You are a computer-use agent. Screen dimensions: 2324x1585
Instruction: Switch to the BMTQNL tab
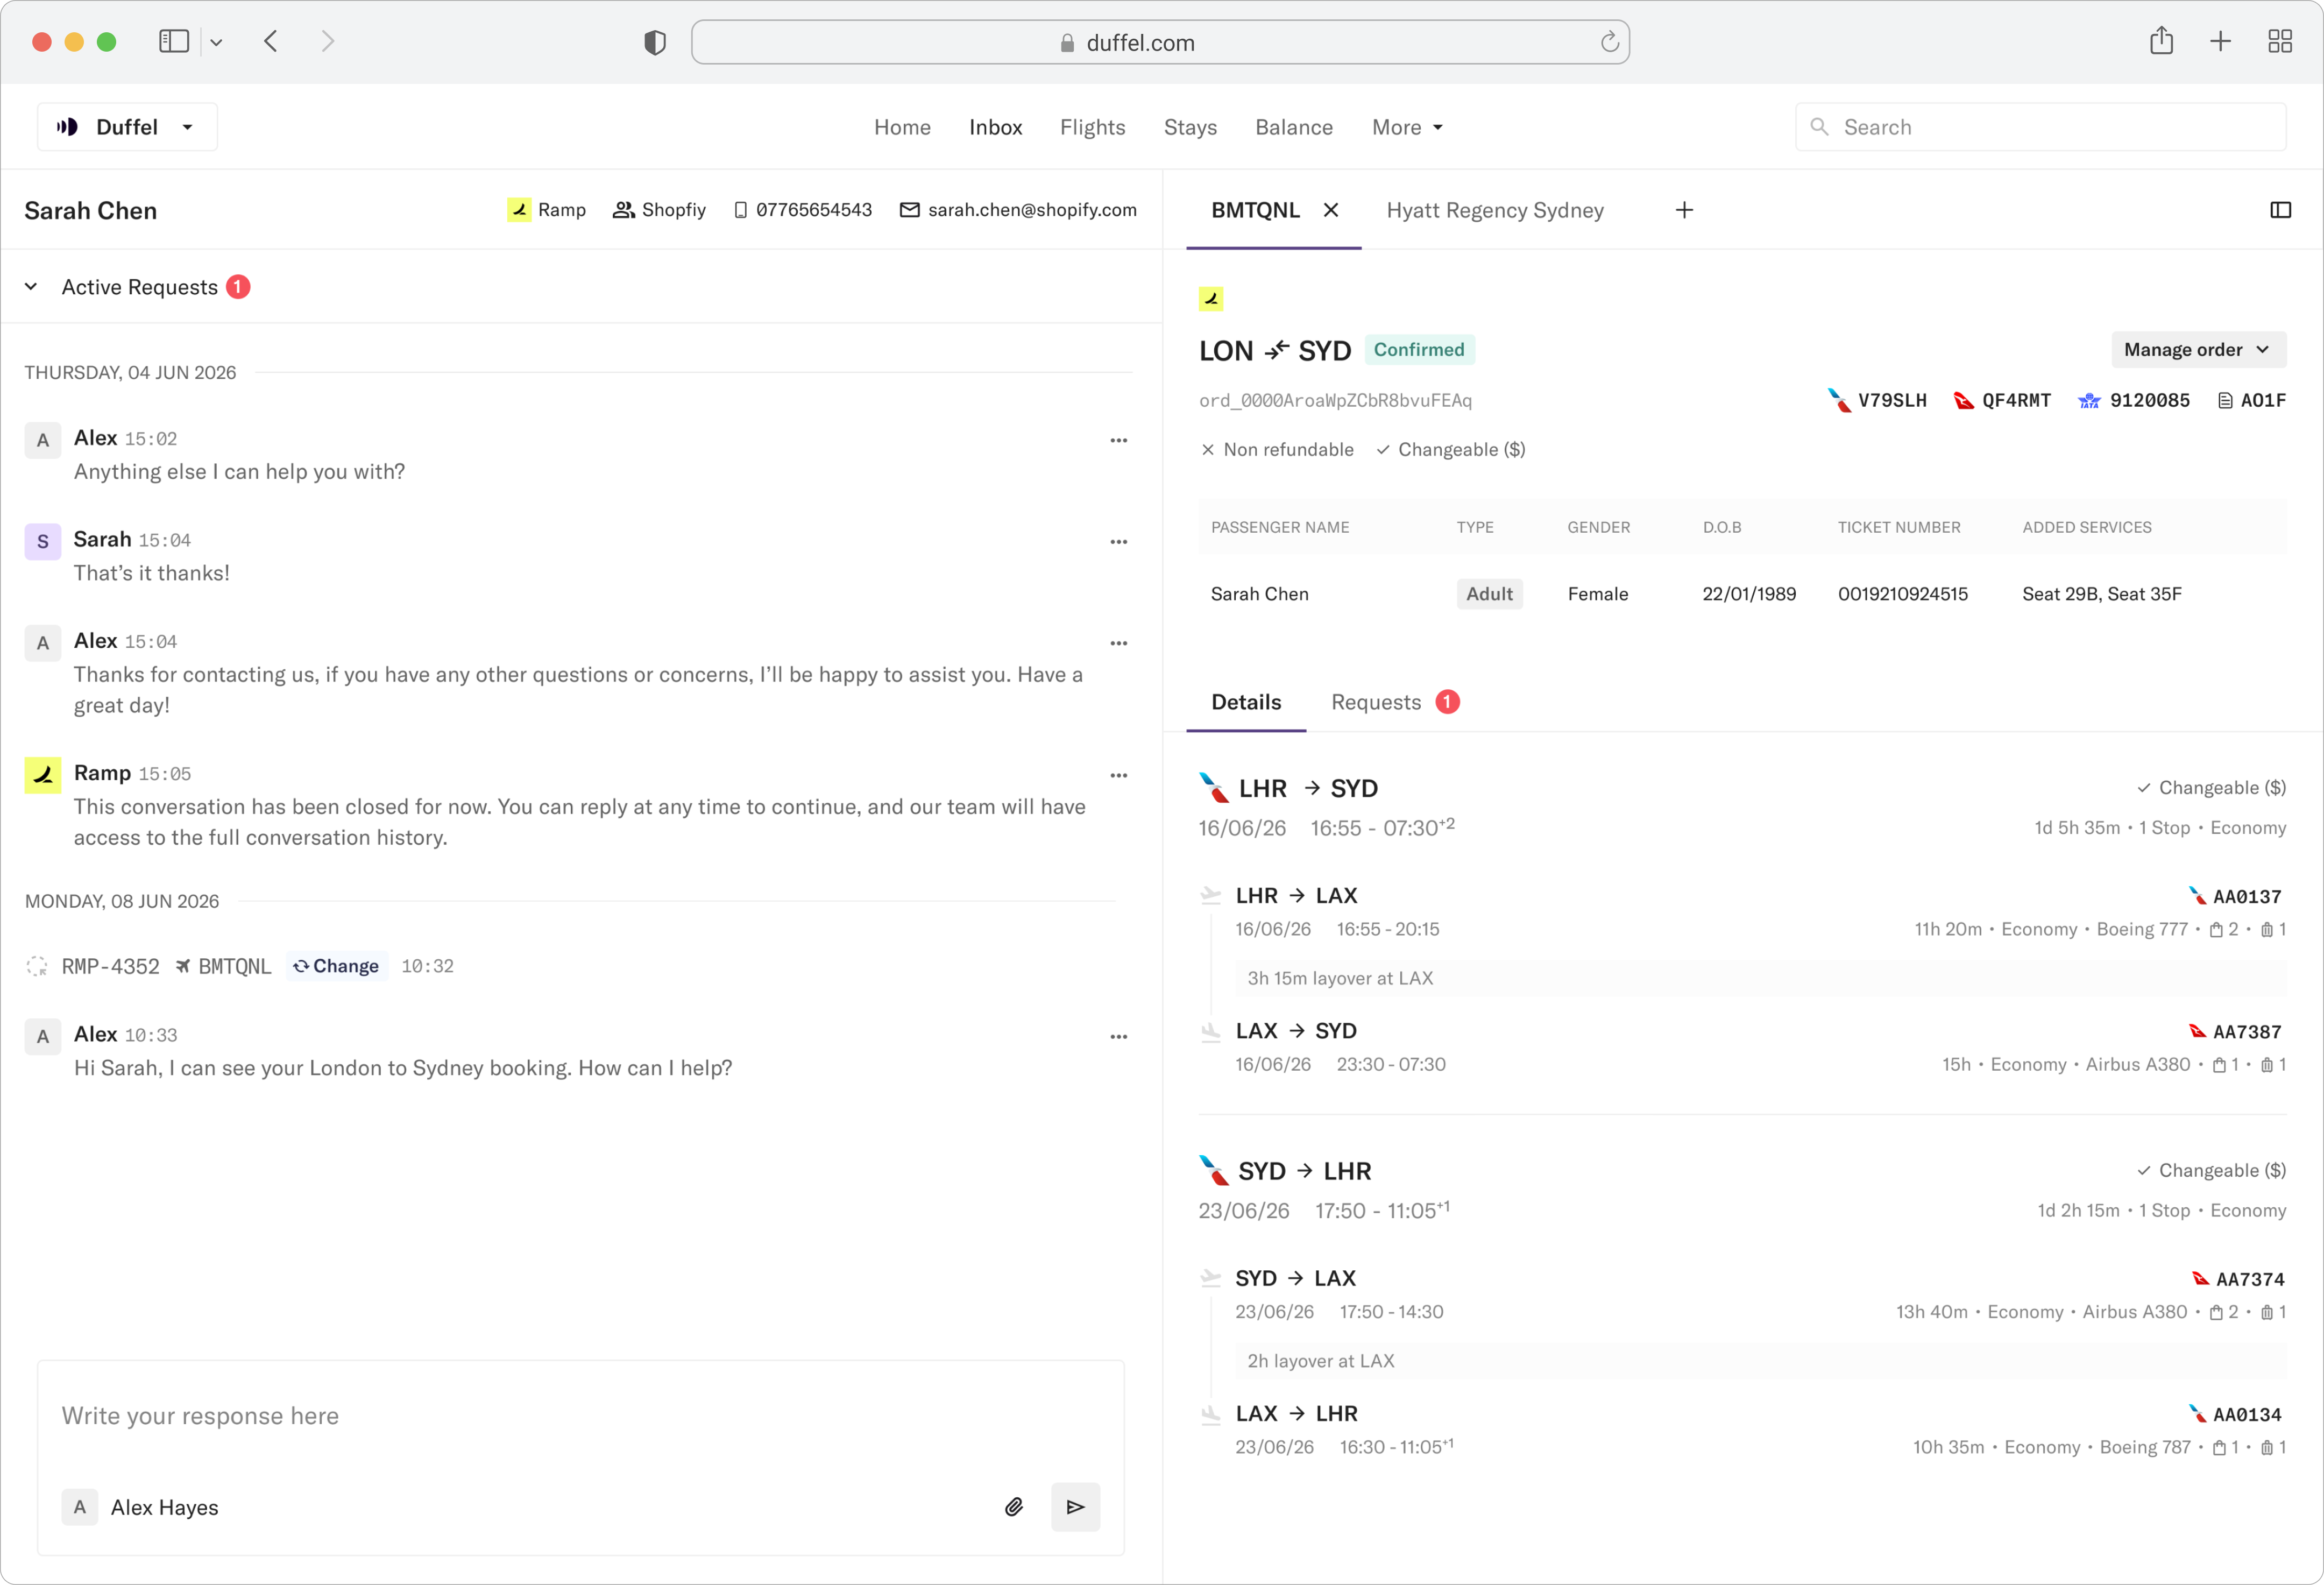[1255, 210]
